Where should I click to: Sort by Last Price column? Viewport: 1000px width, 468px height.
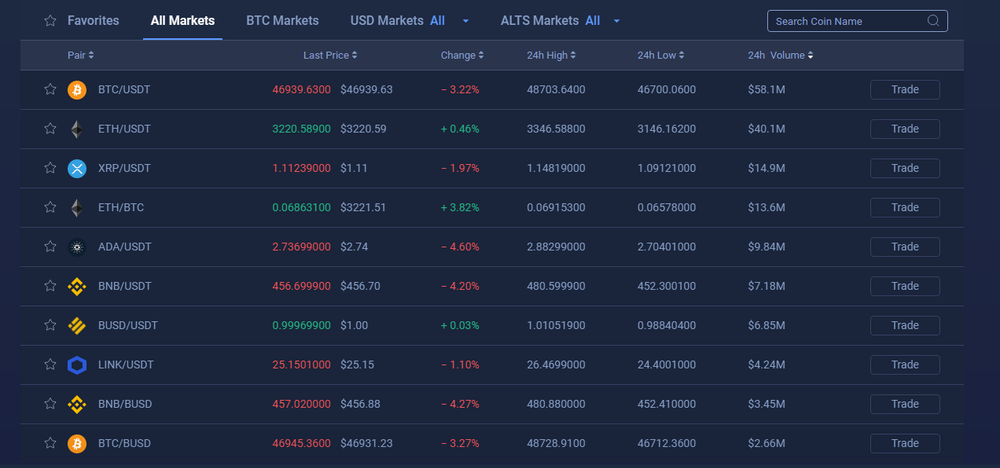click(330, 55)
